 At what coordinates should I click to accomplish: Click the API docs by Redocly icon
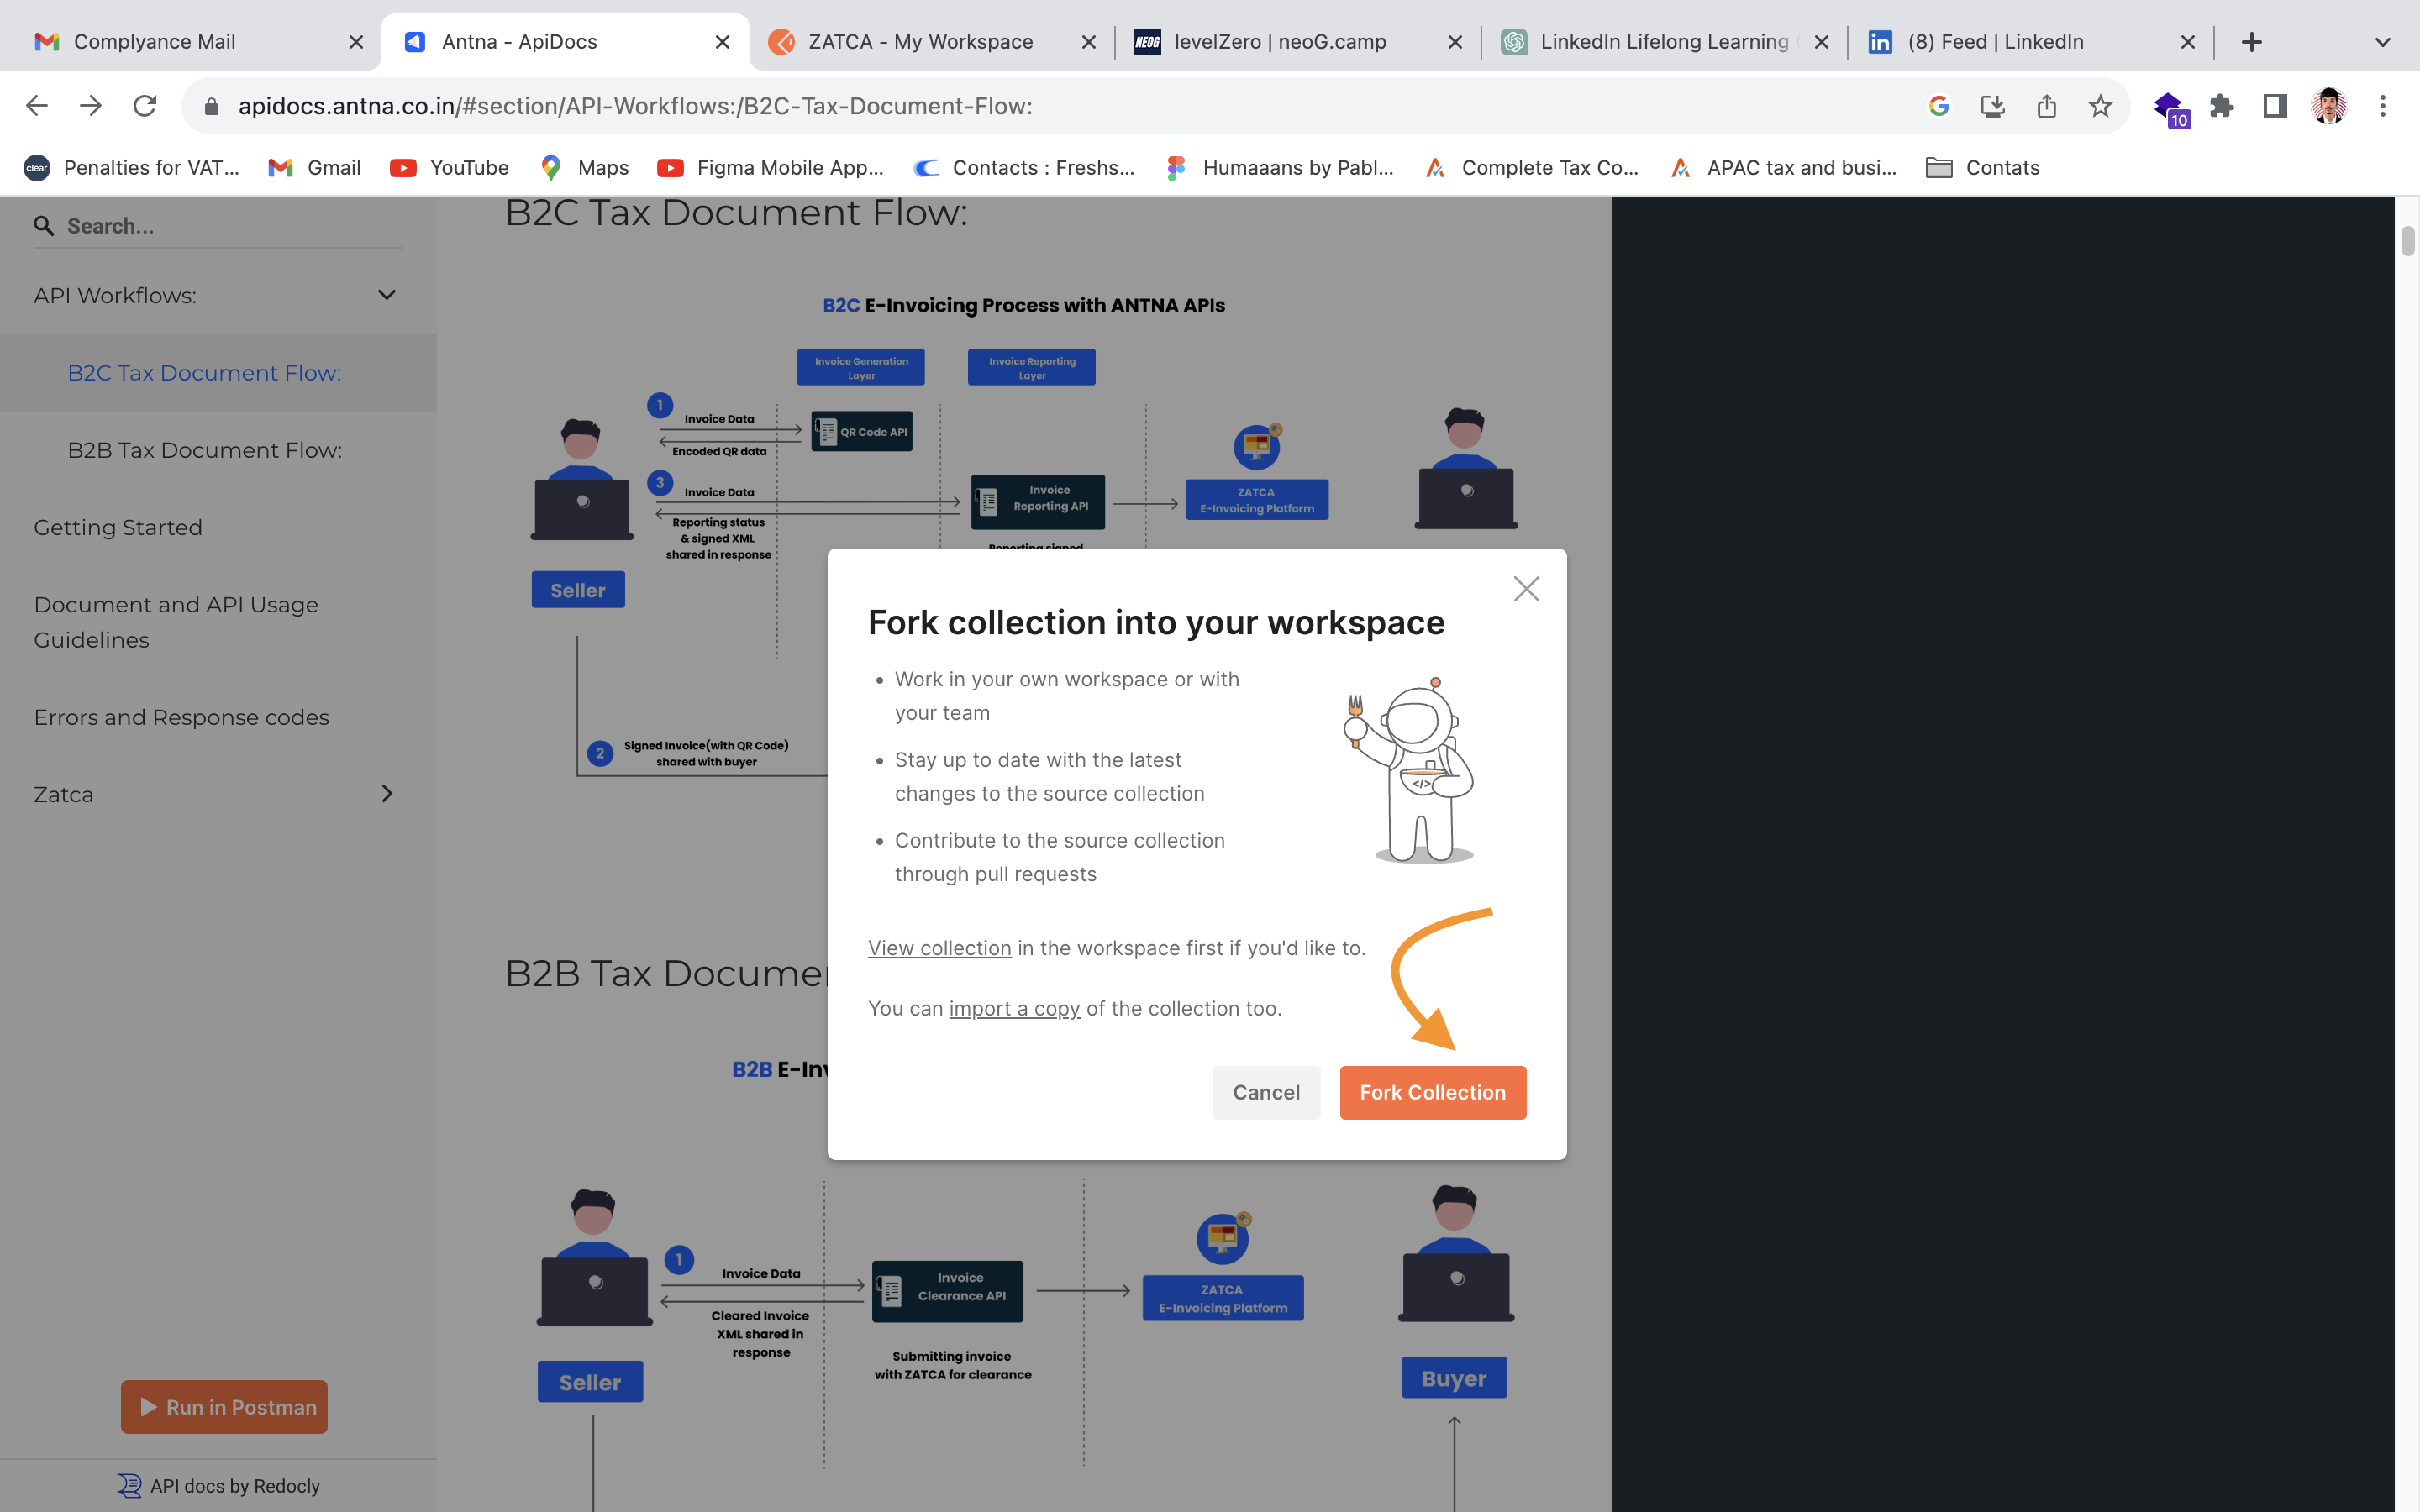click(129, 1486)
